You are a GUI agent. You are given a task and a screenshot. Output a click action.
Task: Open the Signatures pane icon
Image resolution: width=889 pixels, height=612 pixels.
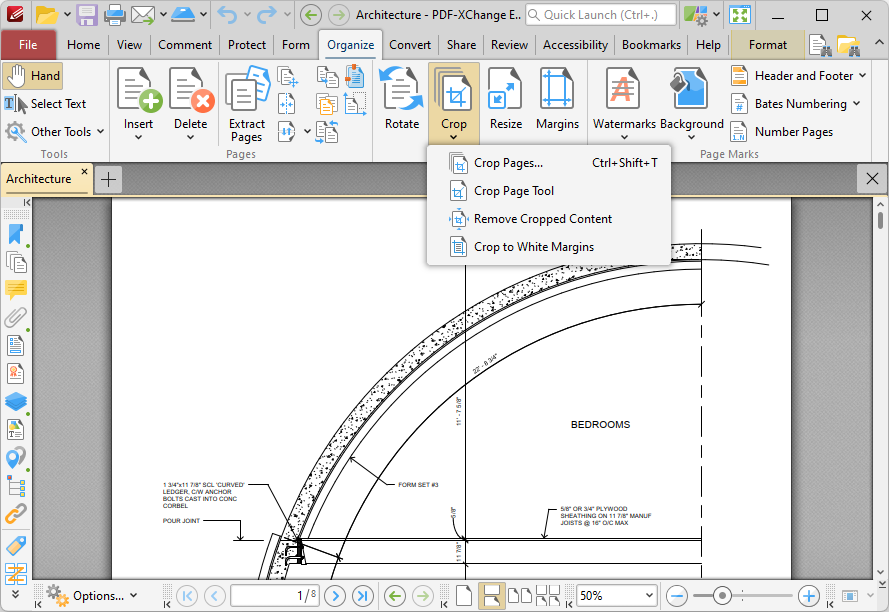click(x=15, y=374)
